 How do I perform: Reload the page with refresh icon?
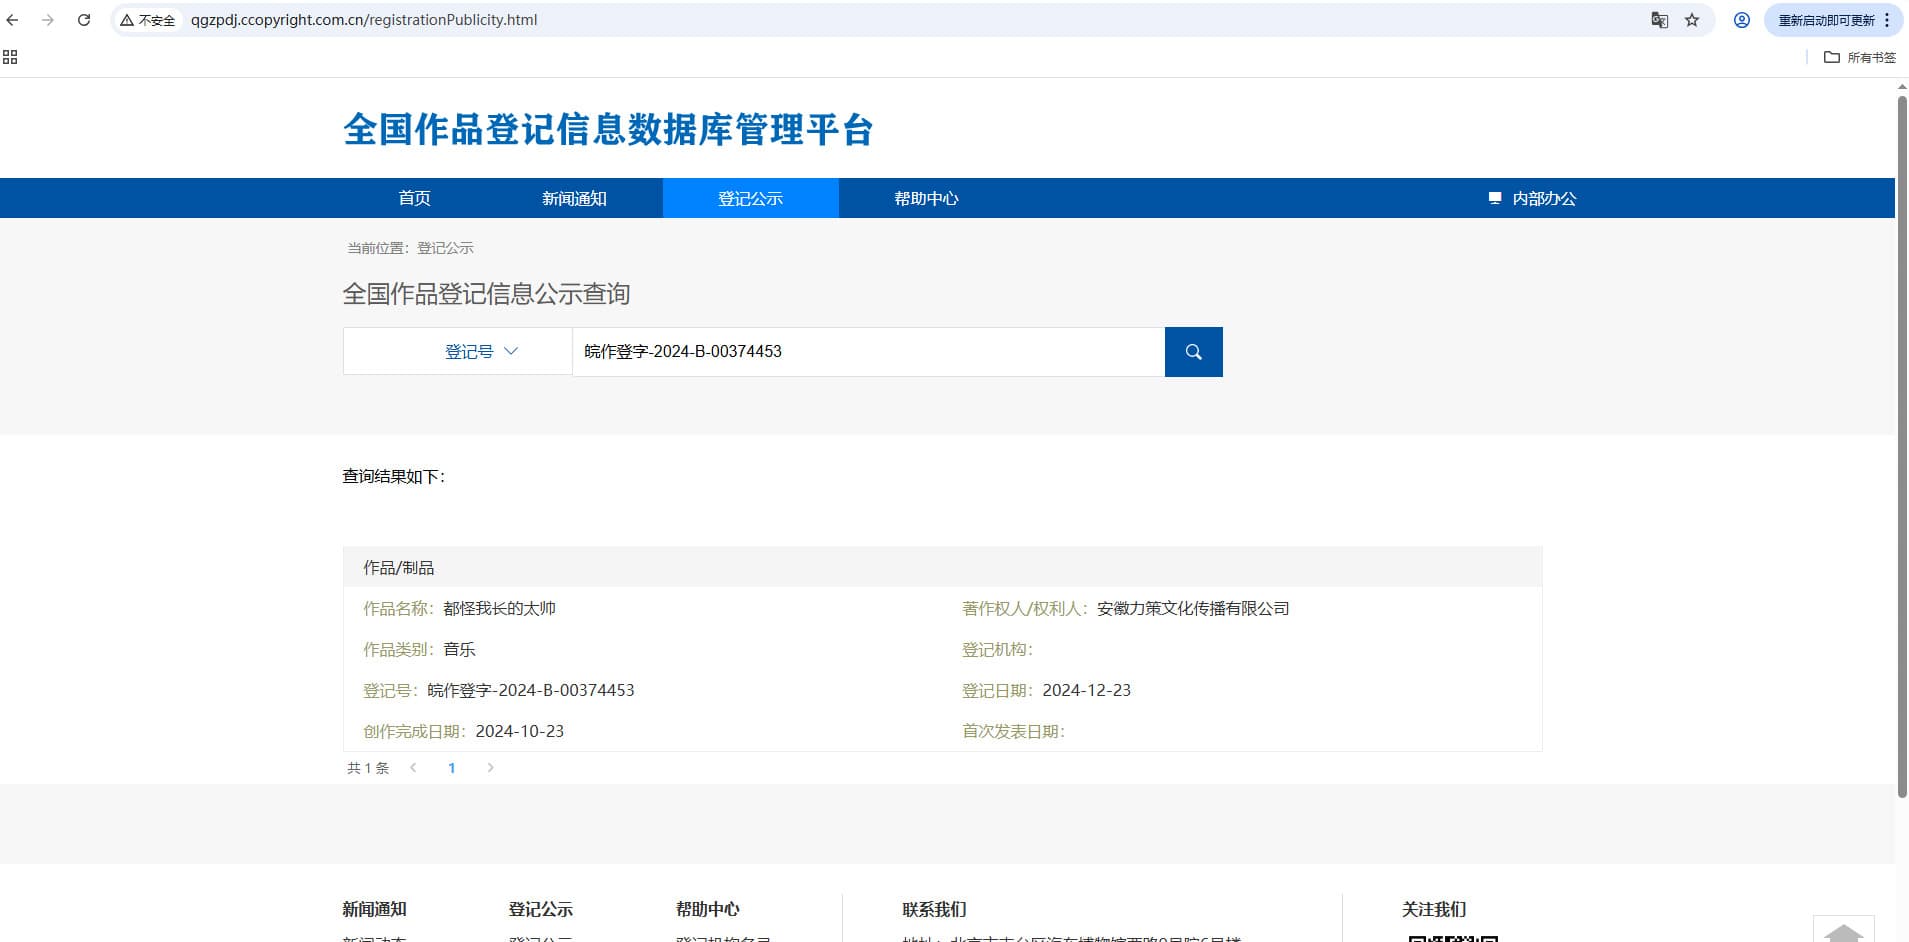(84, 20)
